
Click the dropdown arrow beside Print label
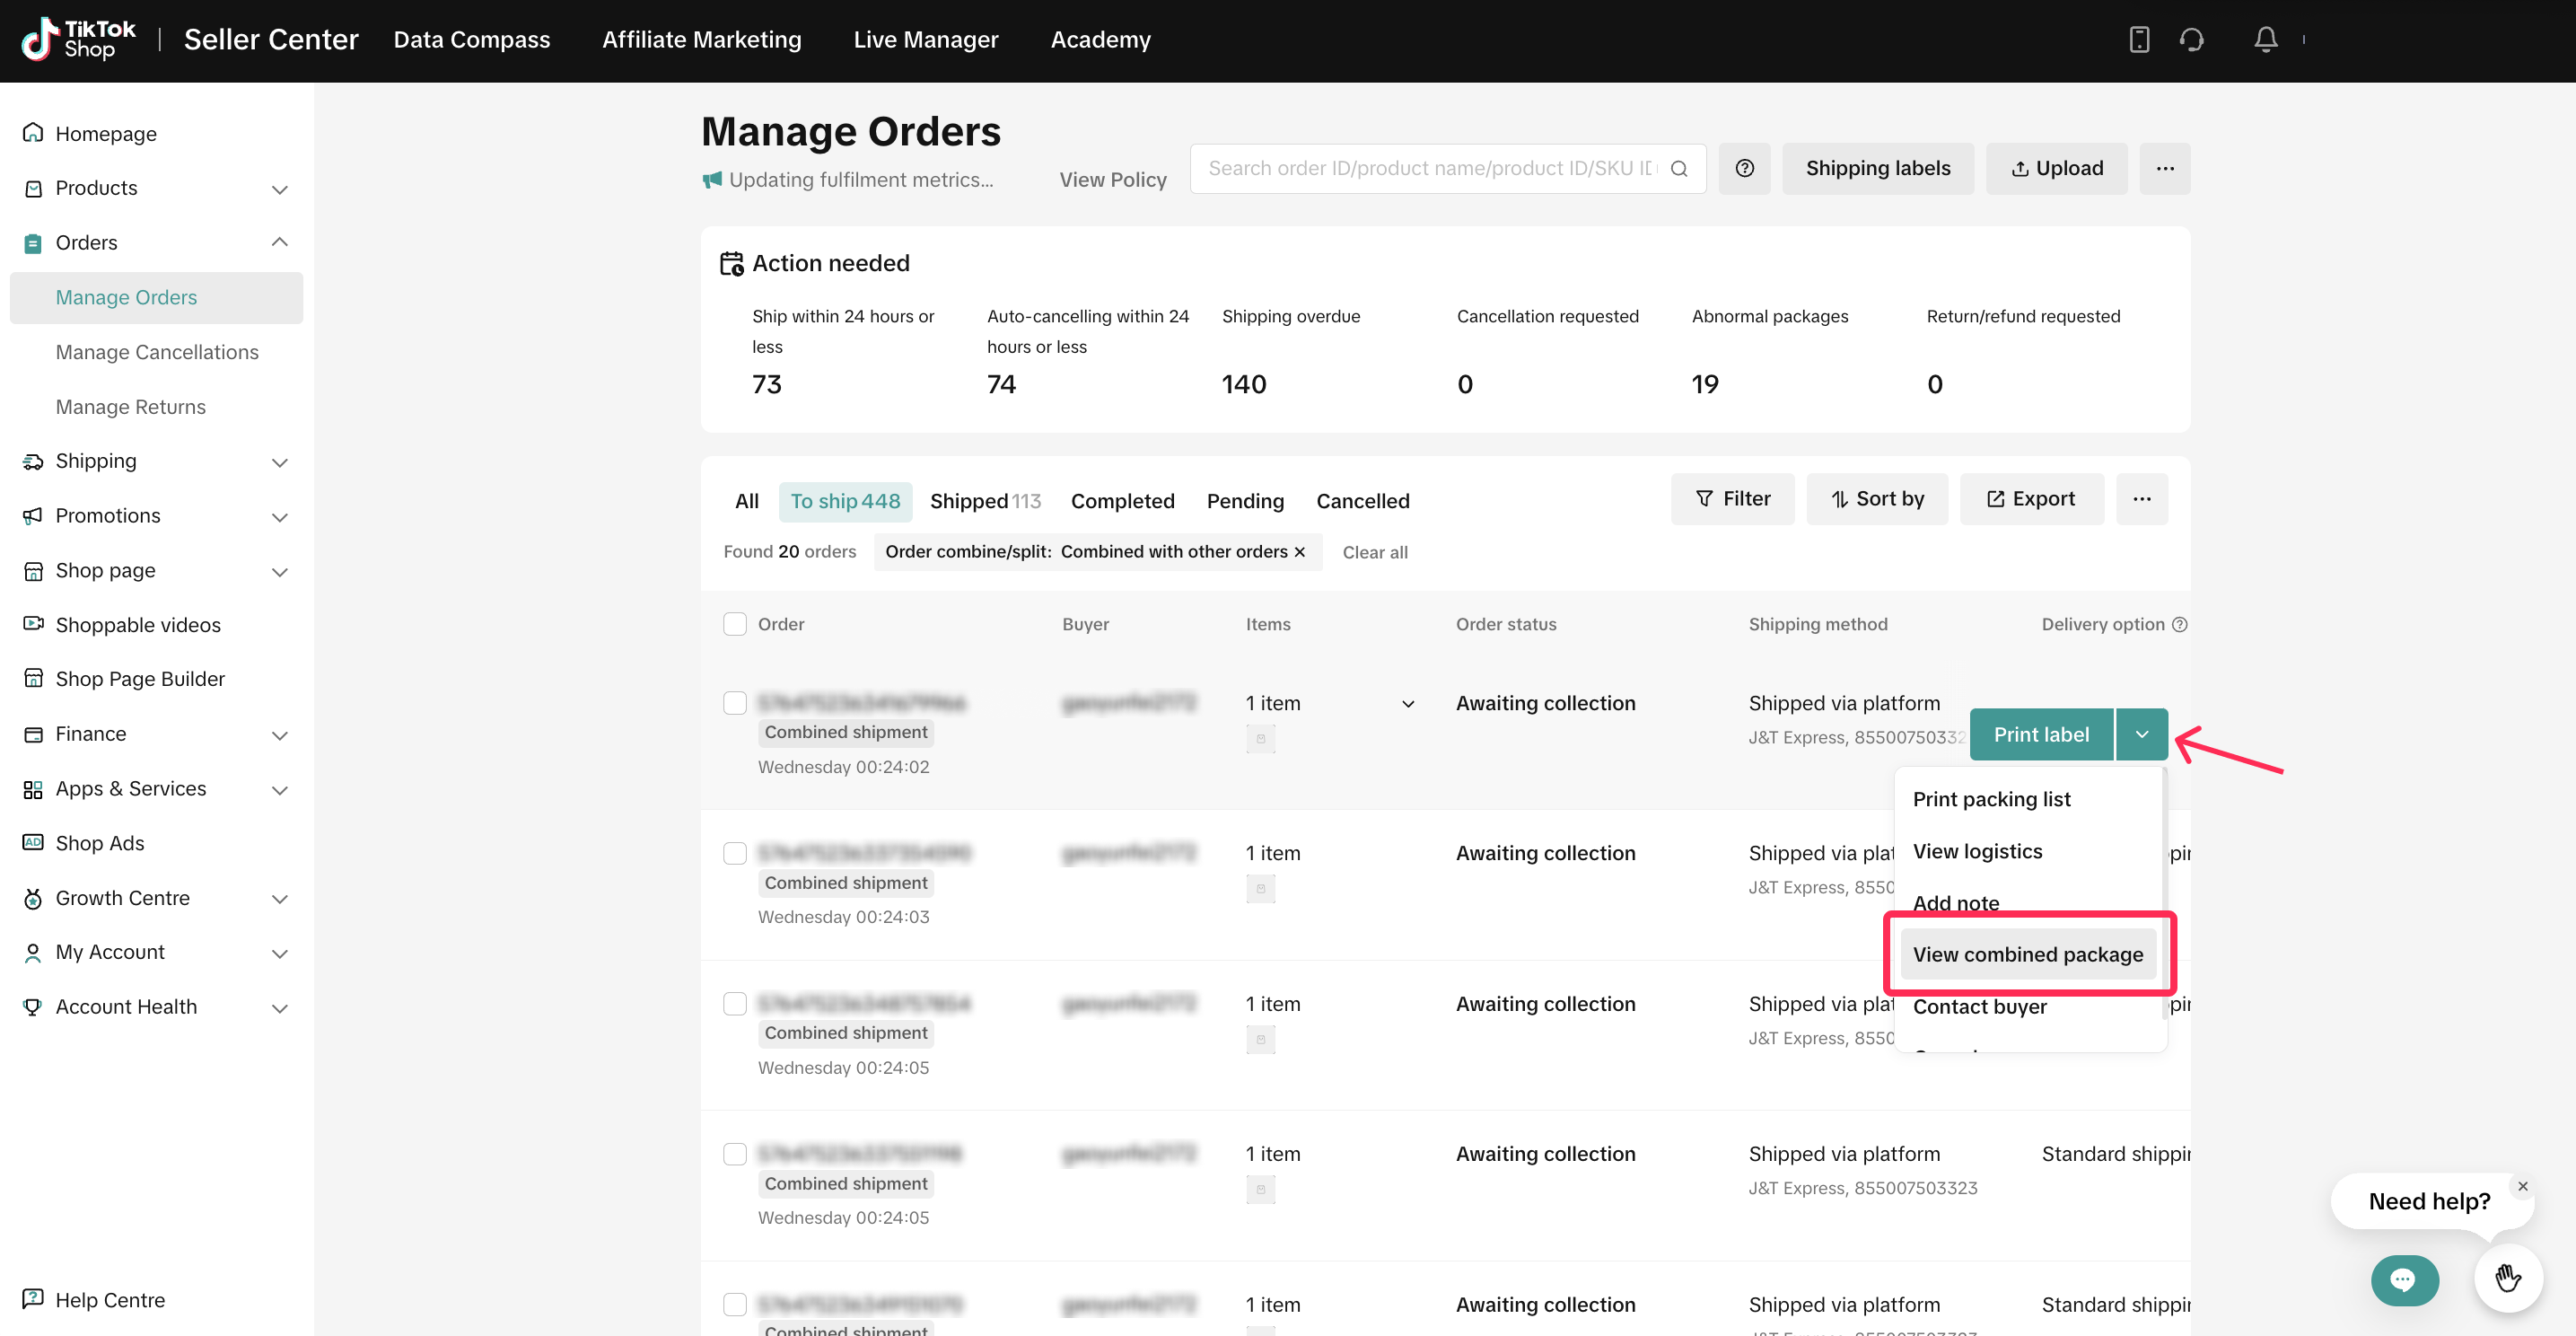click(x=2141, y=734)
